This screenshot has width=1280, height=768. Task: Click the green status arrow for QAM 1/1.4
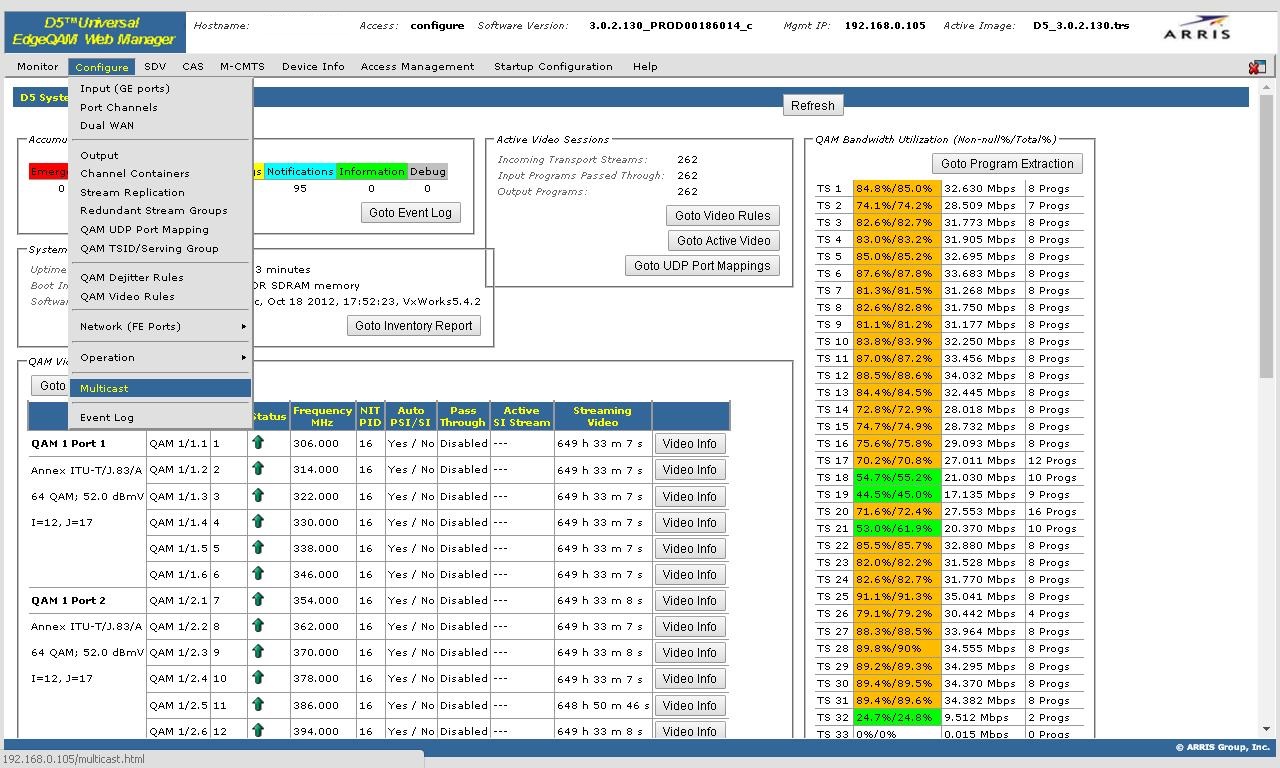pos(258,521)
